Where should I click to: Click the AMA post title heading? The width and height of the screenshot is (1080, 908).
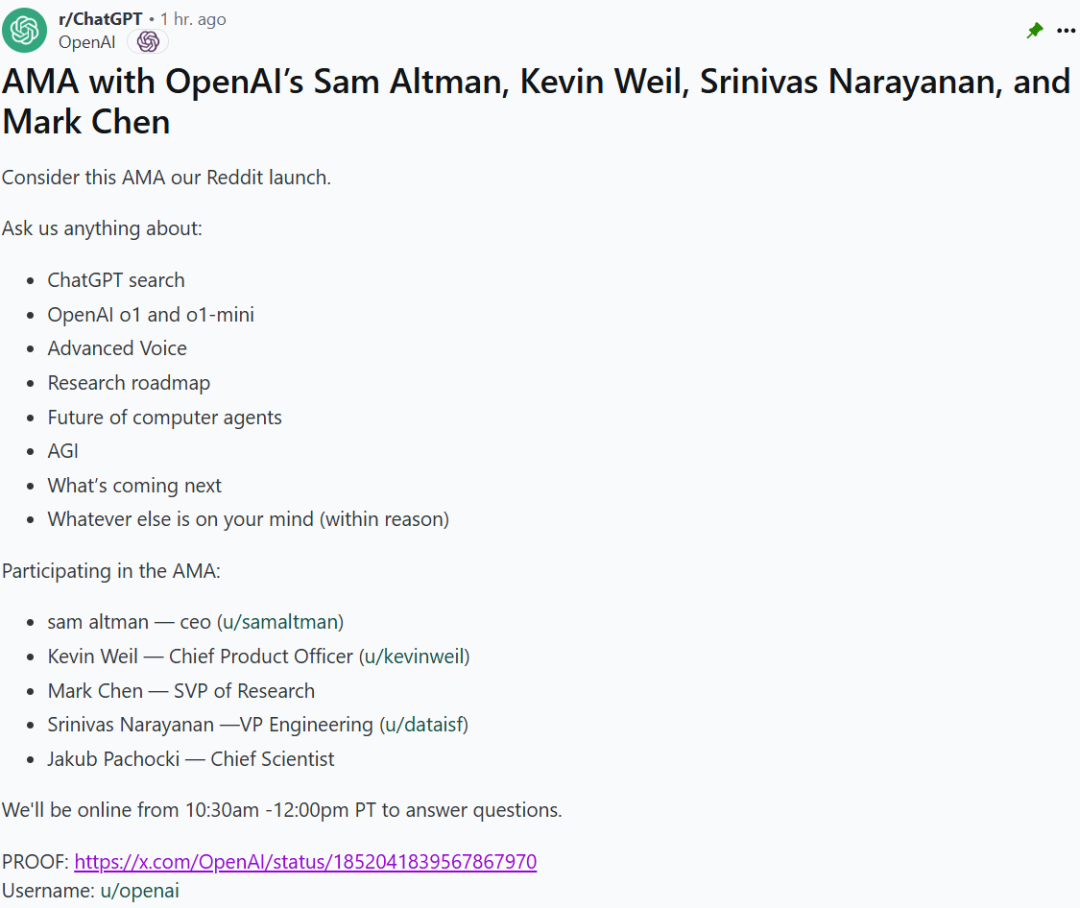click(536, 101)
